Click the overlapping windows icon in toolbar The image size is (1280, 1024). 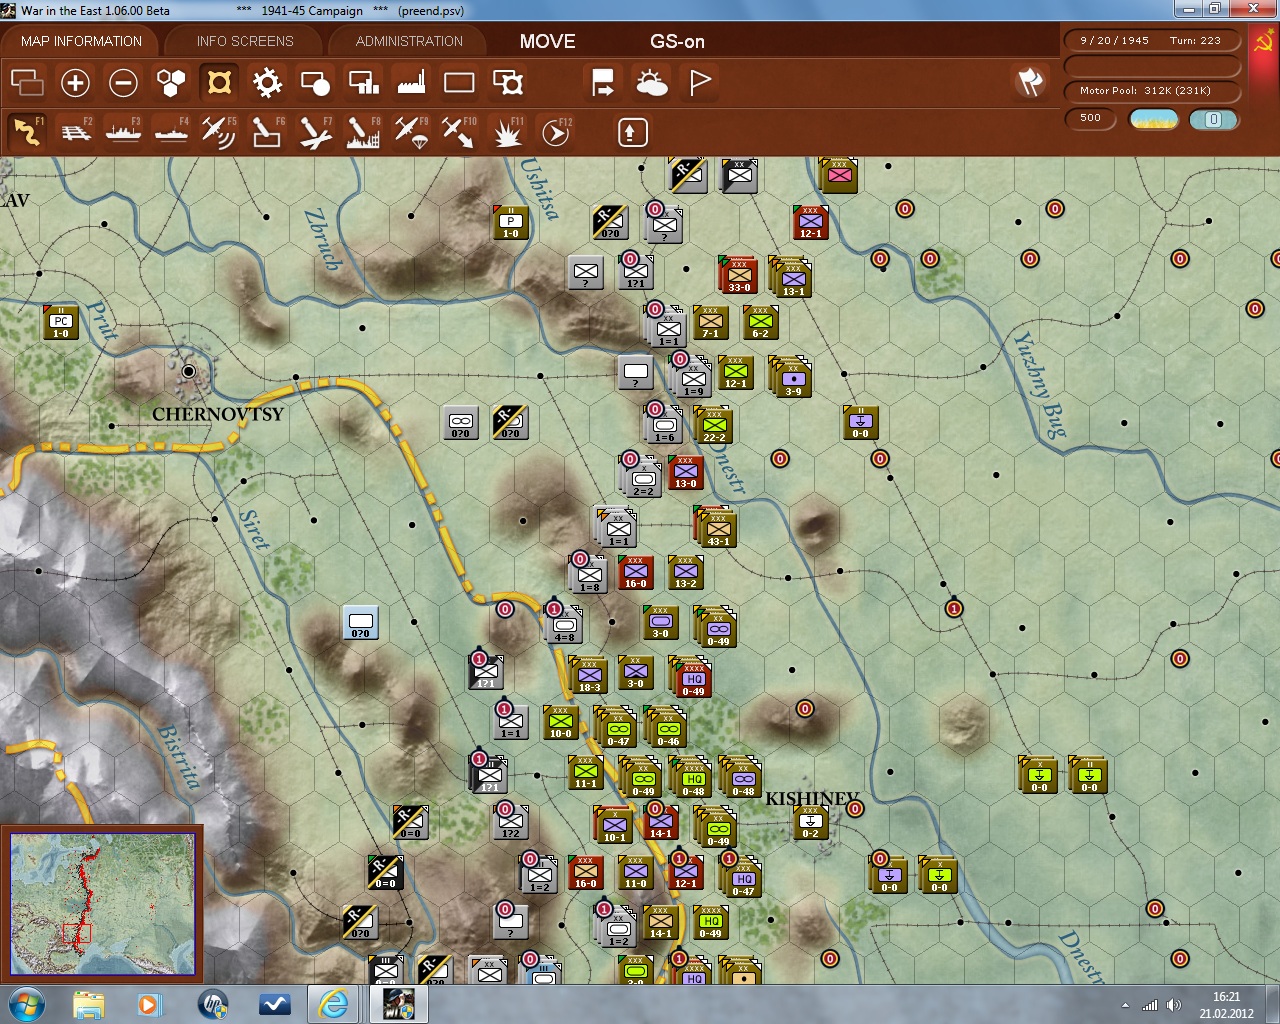(27, 83)
